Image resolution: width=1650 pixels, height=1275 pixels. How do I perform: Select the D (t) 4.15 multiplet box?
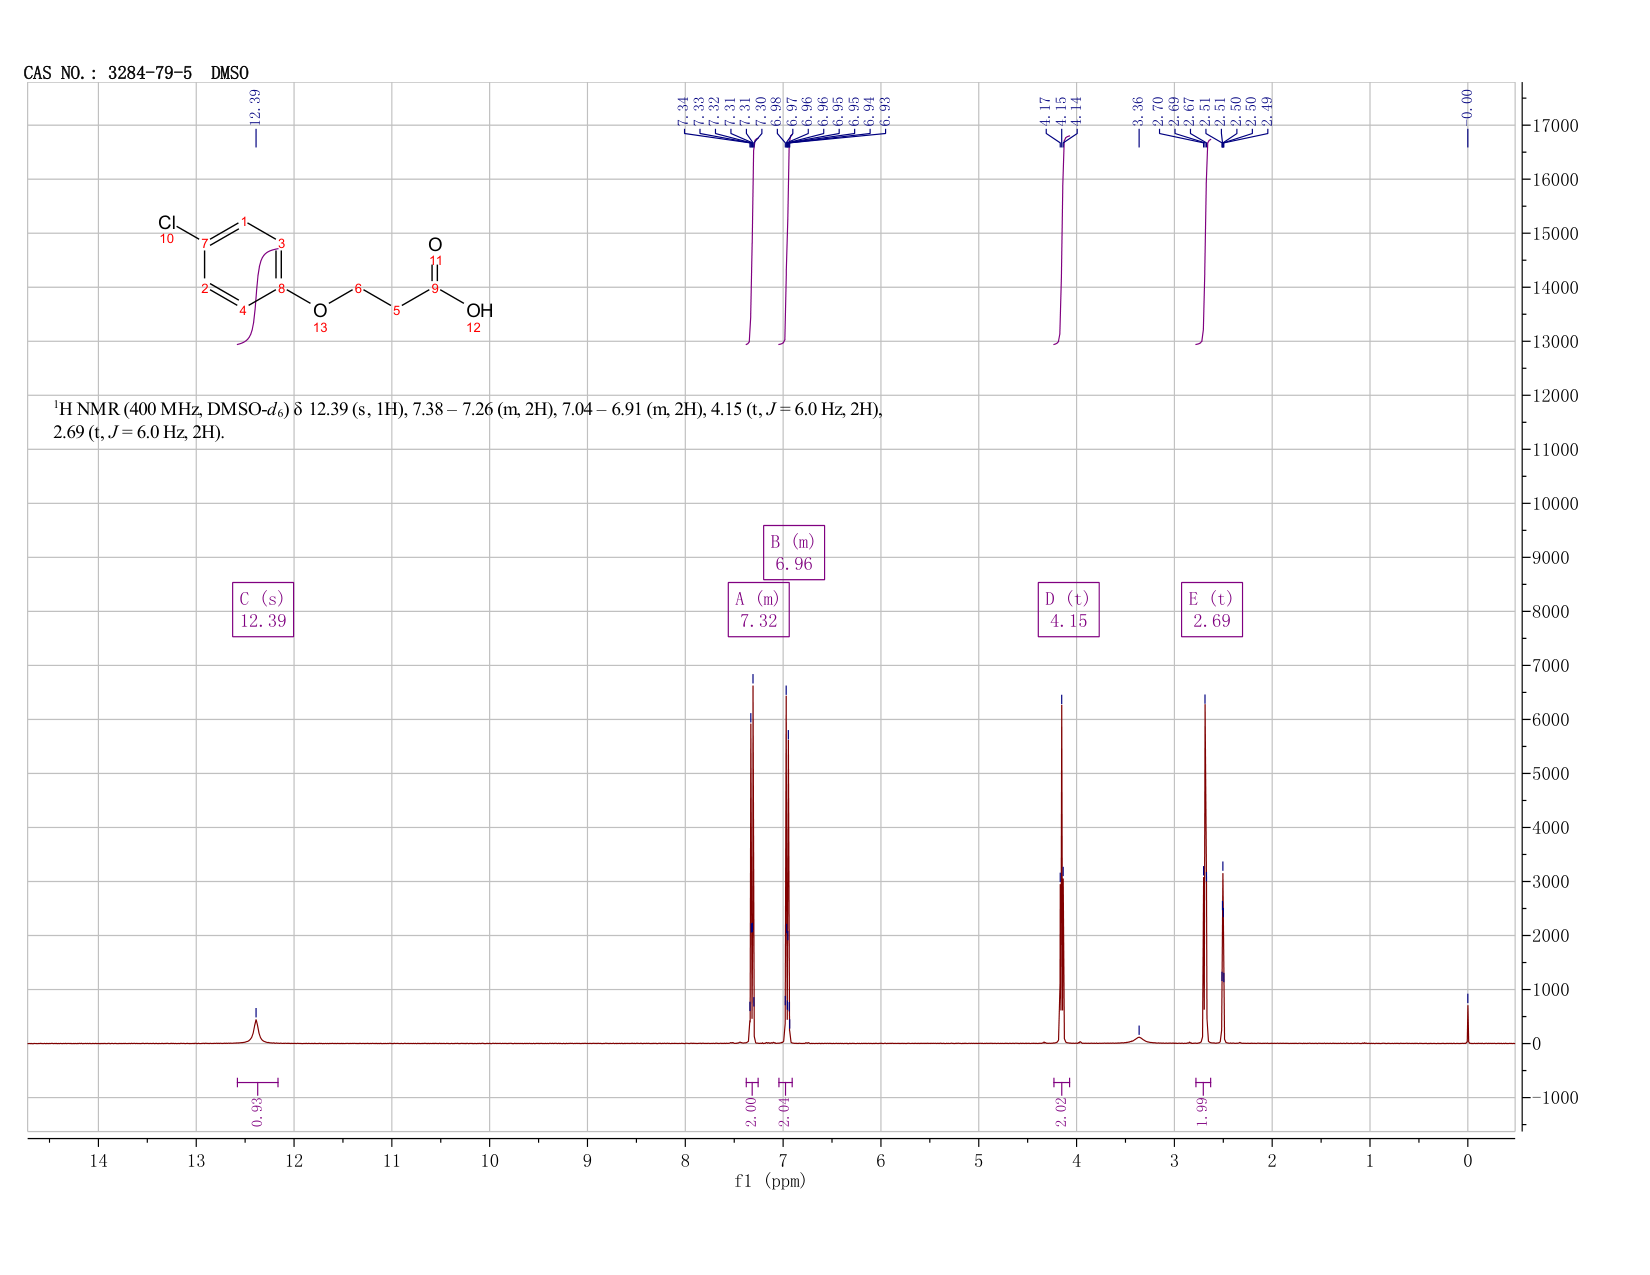pos(1069,610)
